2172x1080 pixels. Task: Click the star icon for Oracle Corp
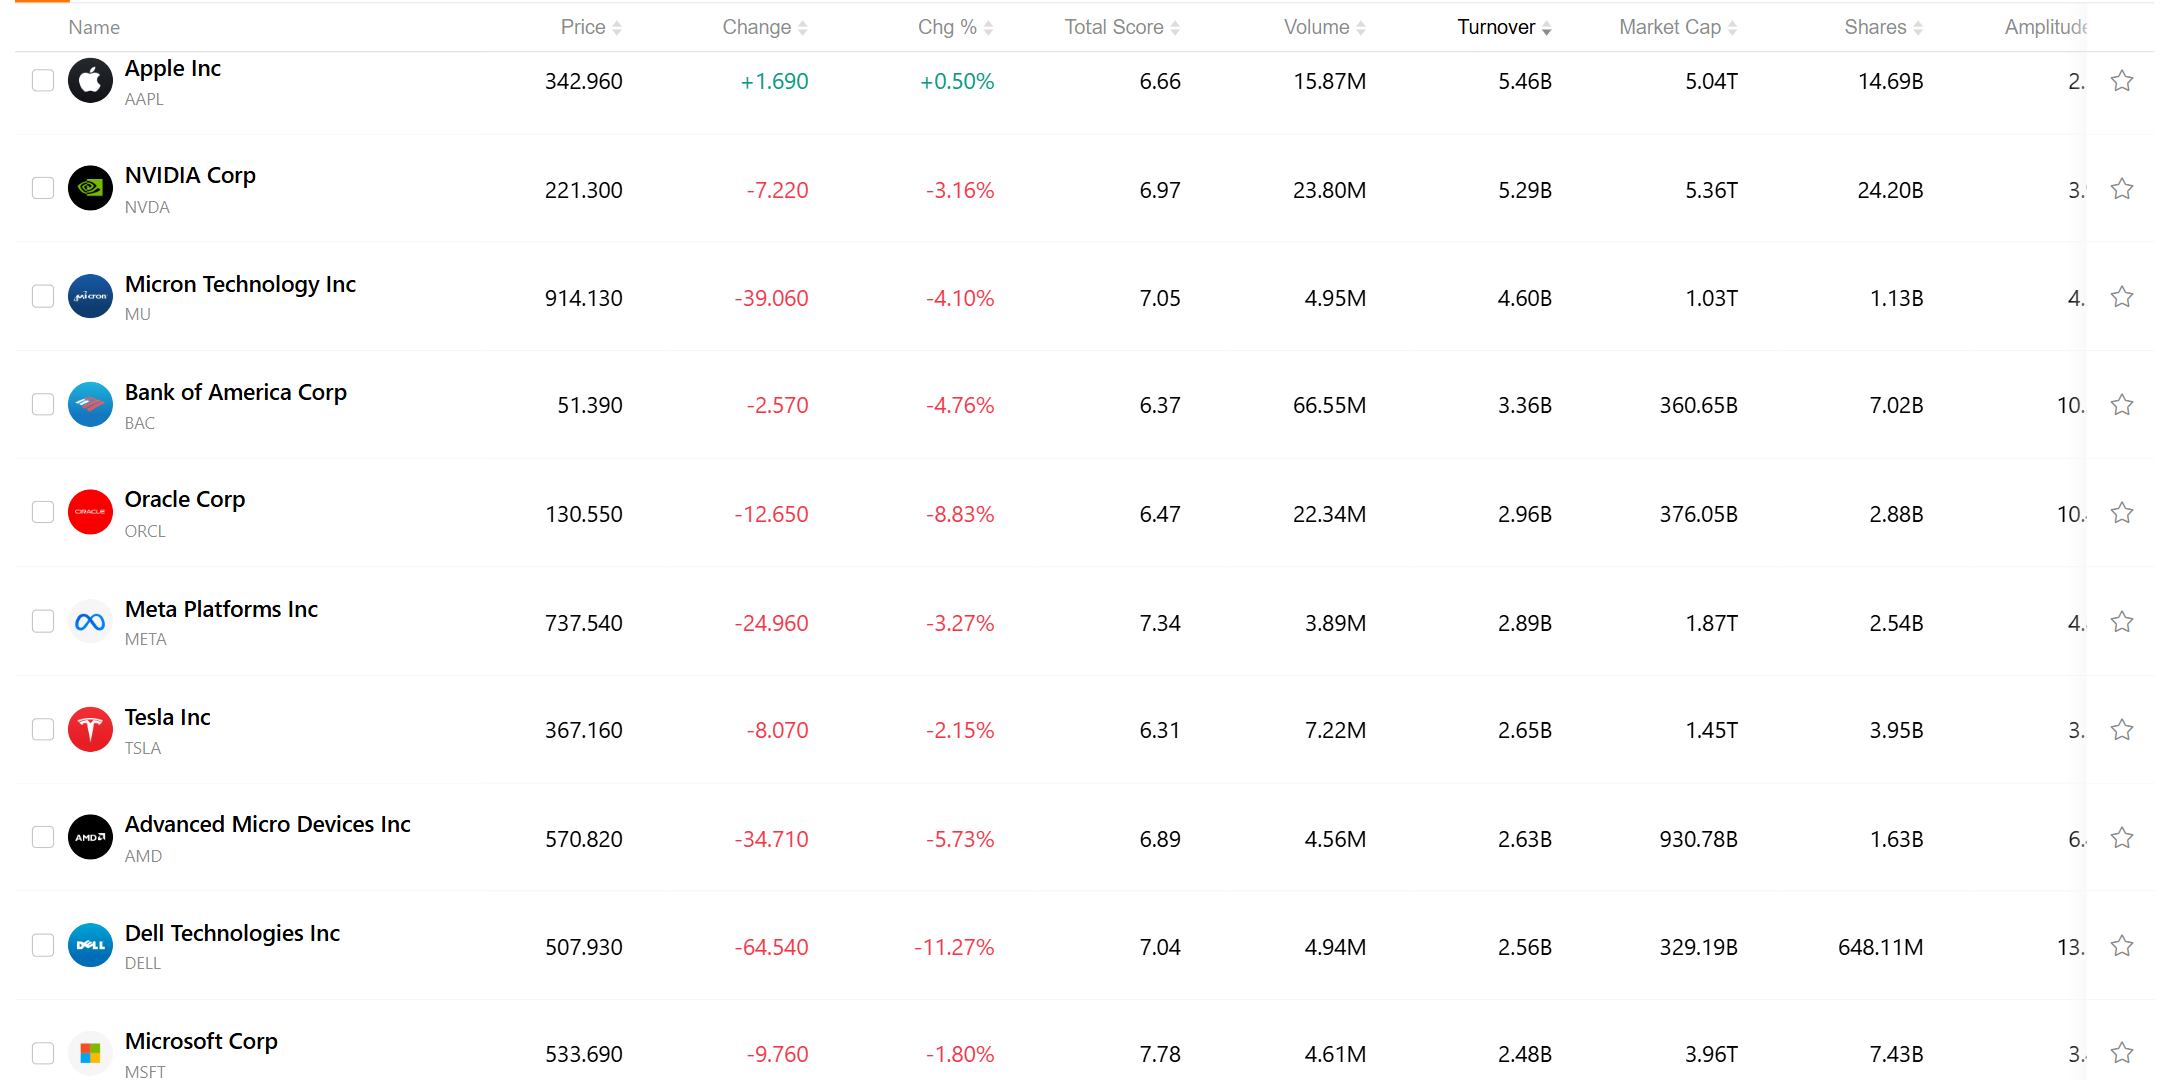point(2121,513)
